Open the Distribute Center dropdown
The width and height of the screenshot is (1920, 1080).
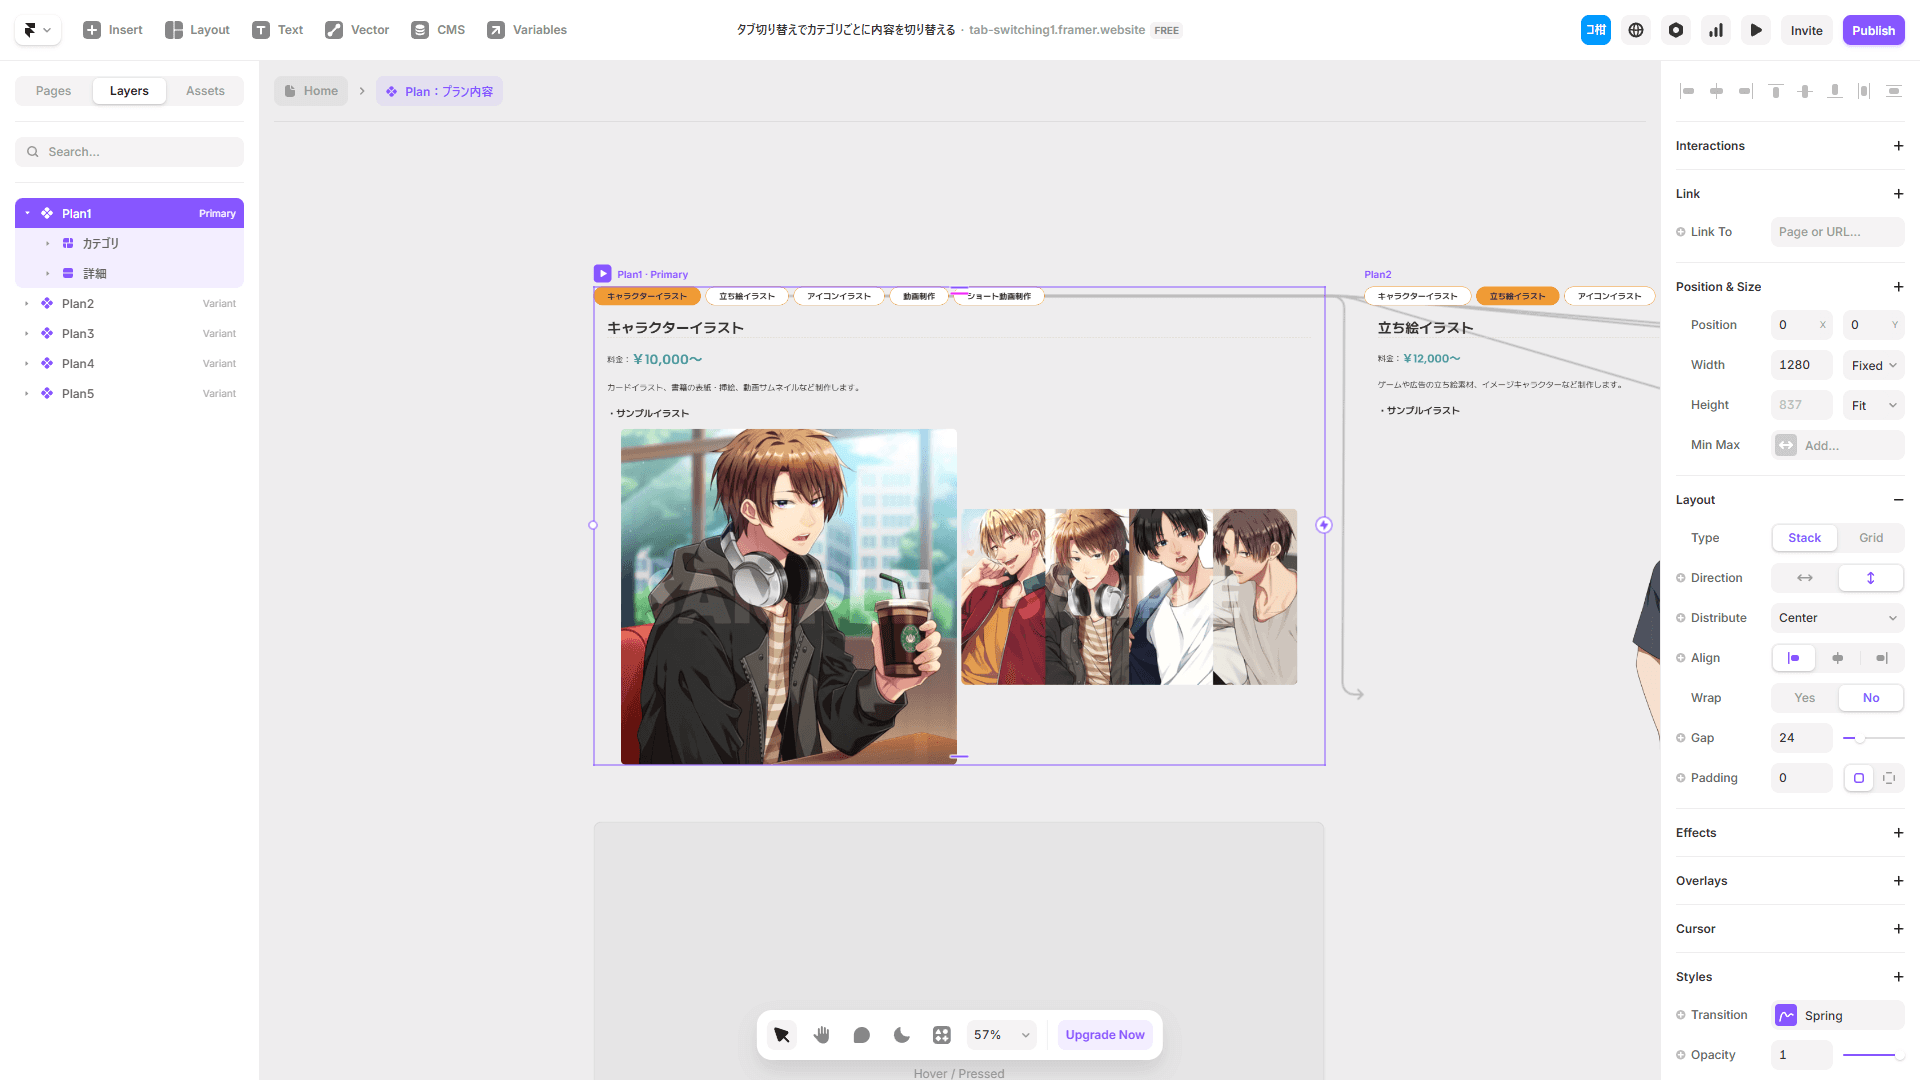pos(1837,618)
